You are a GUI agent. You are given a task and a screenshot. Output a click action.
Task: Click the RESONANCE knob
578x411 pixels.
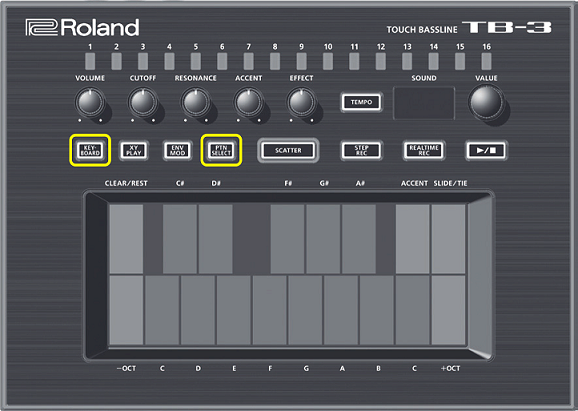[x=195, y=102]
